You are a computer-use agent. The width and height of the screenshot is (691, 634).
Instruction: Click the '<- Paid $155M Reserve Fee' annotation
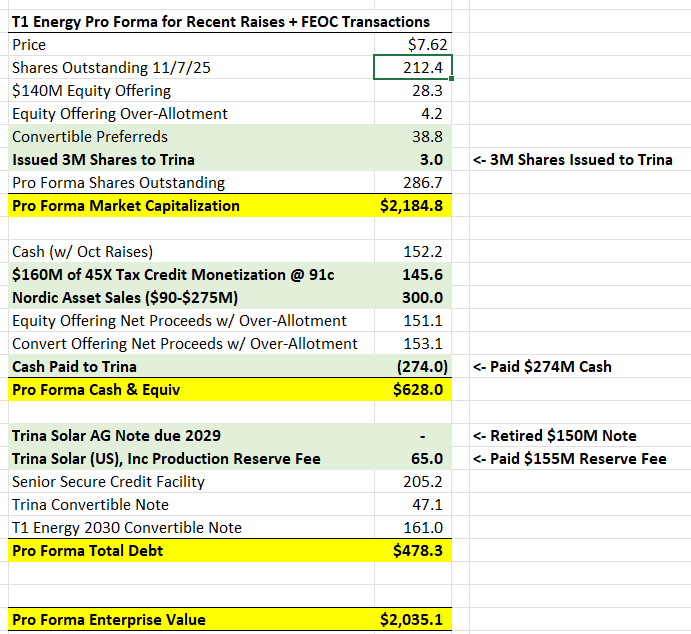569,459
